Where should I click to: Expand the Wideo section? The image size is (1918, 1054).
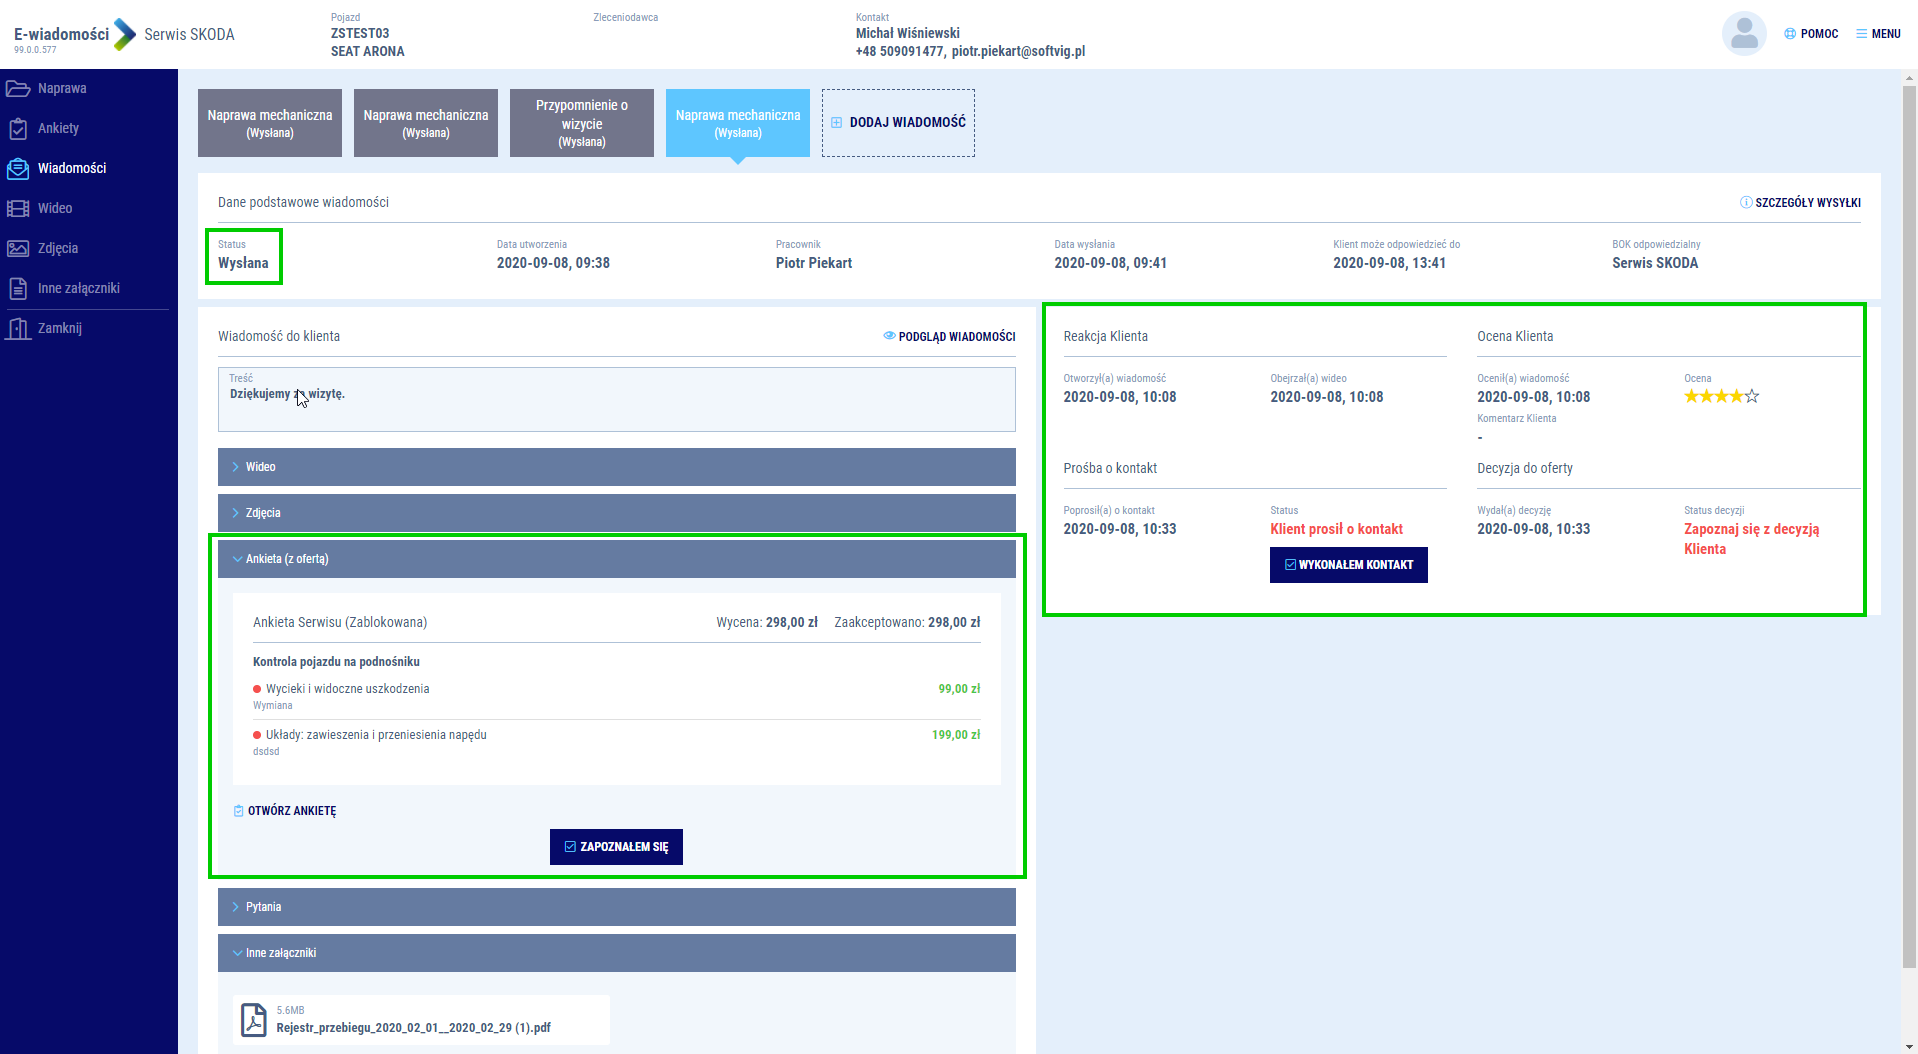(616, 467)
